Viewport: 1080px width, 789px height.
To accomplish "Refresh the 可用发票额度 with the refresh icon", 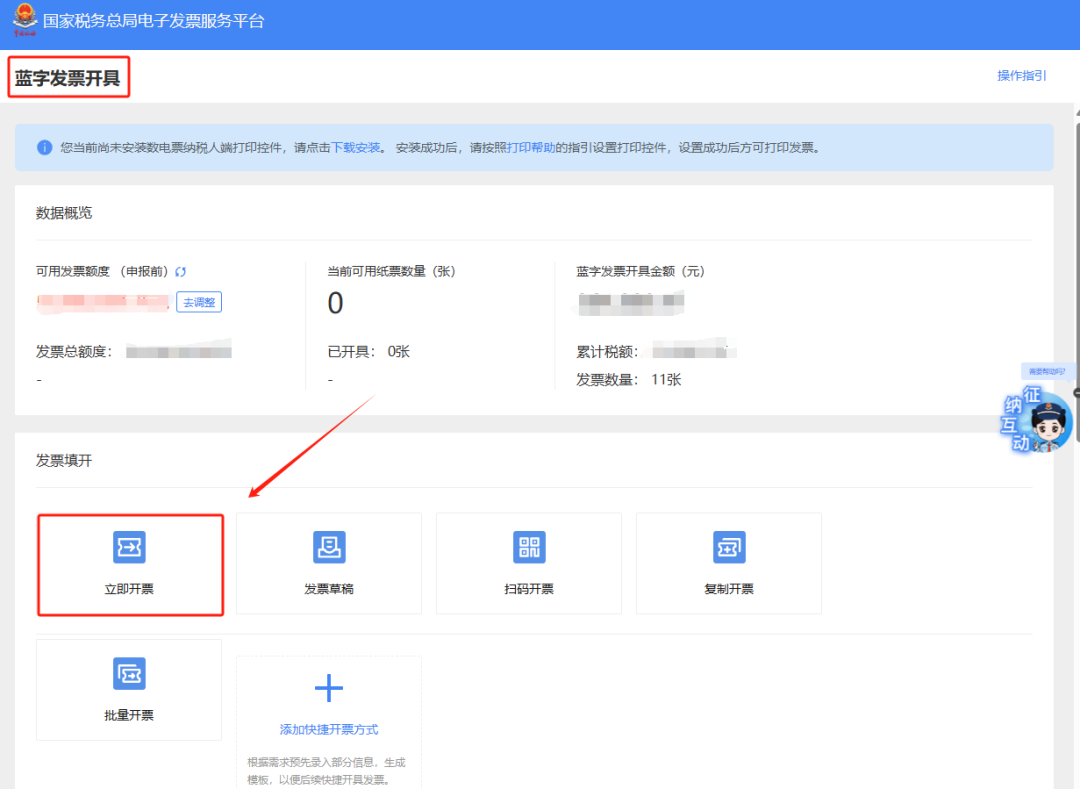I will coord(180,272).
